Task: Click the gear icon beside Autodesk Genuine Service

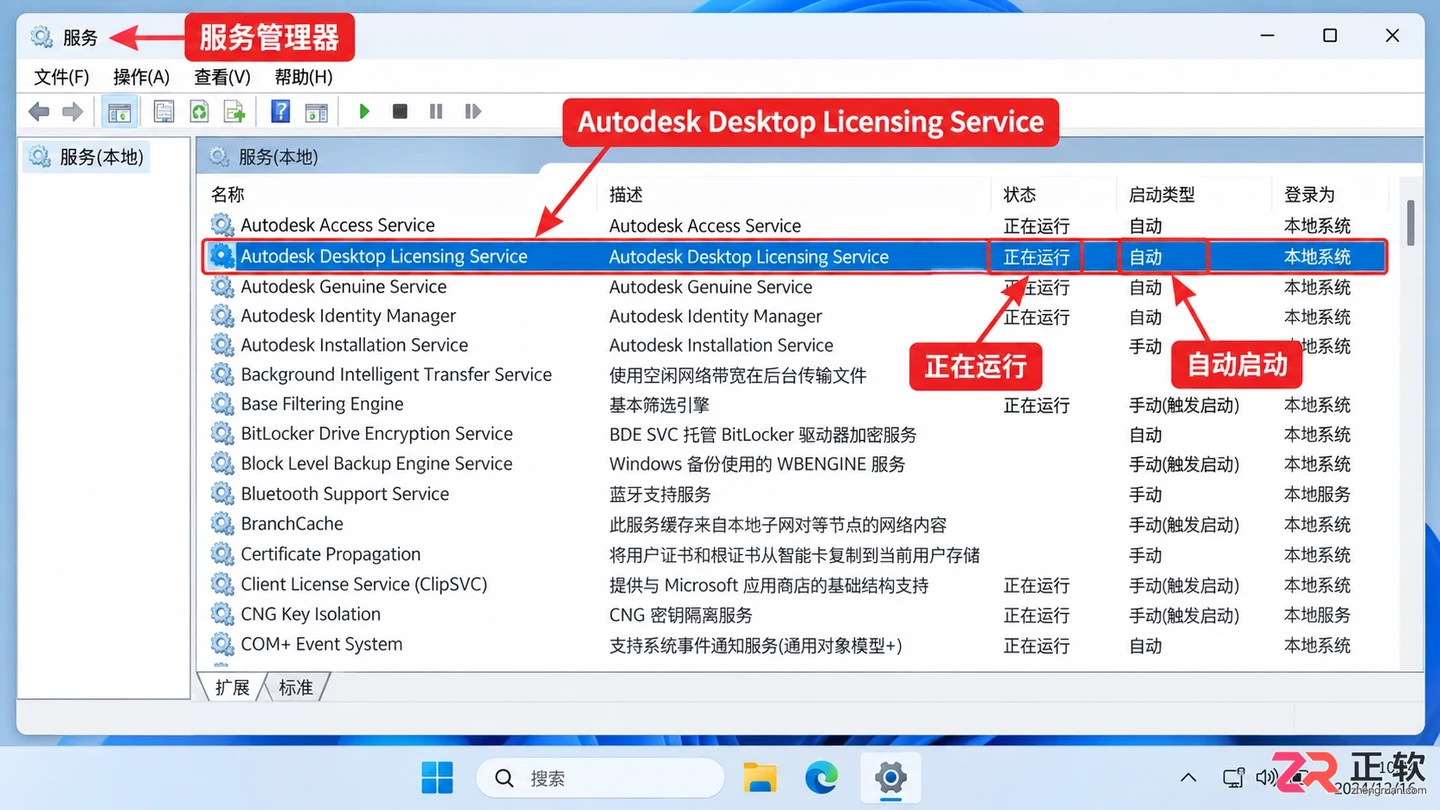Action: coord(222,286)
